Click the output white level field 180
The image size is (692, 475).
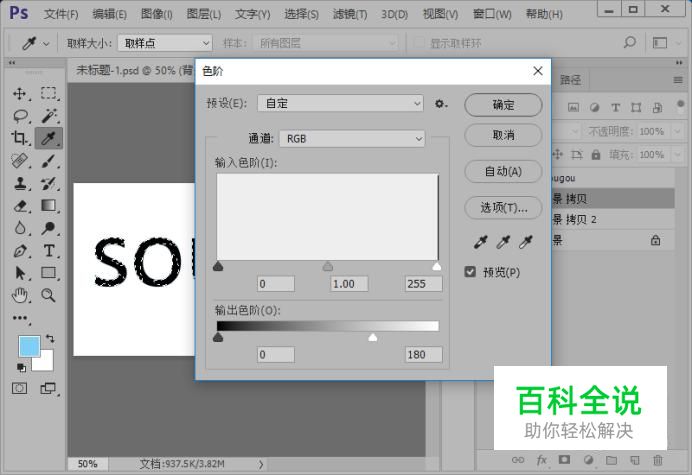423,354
